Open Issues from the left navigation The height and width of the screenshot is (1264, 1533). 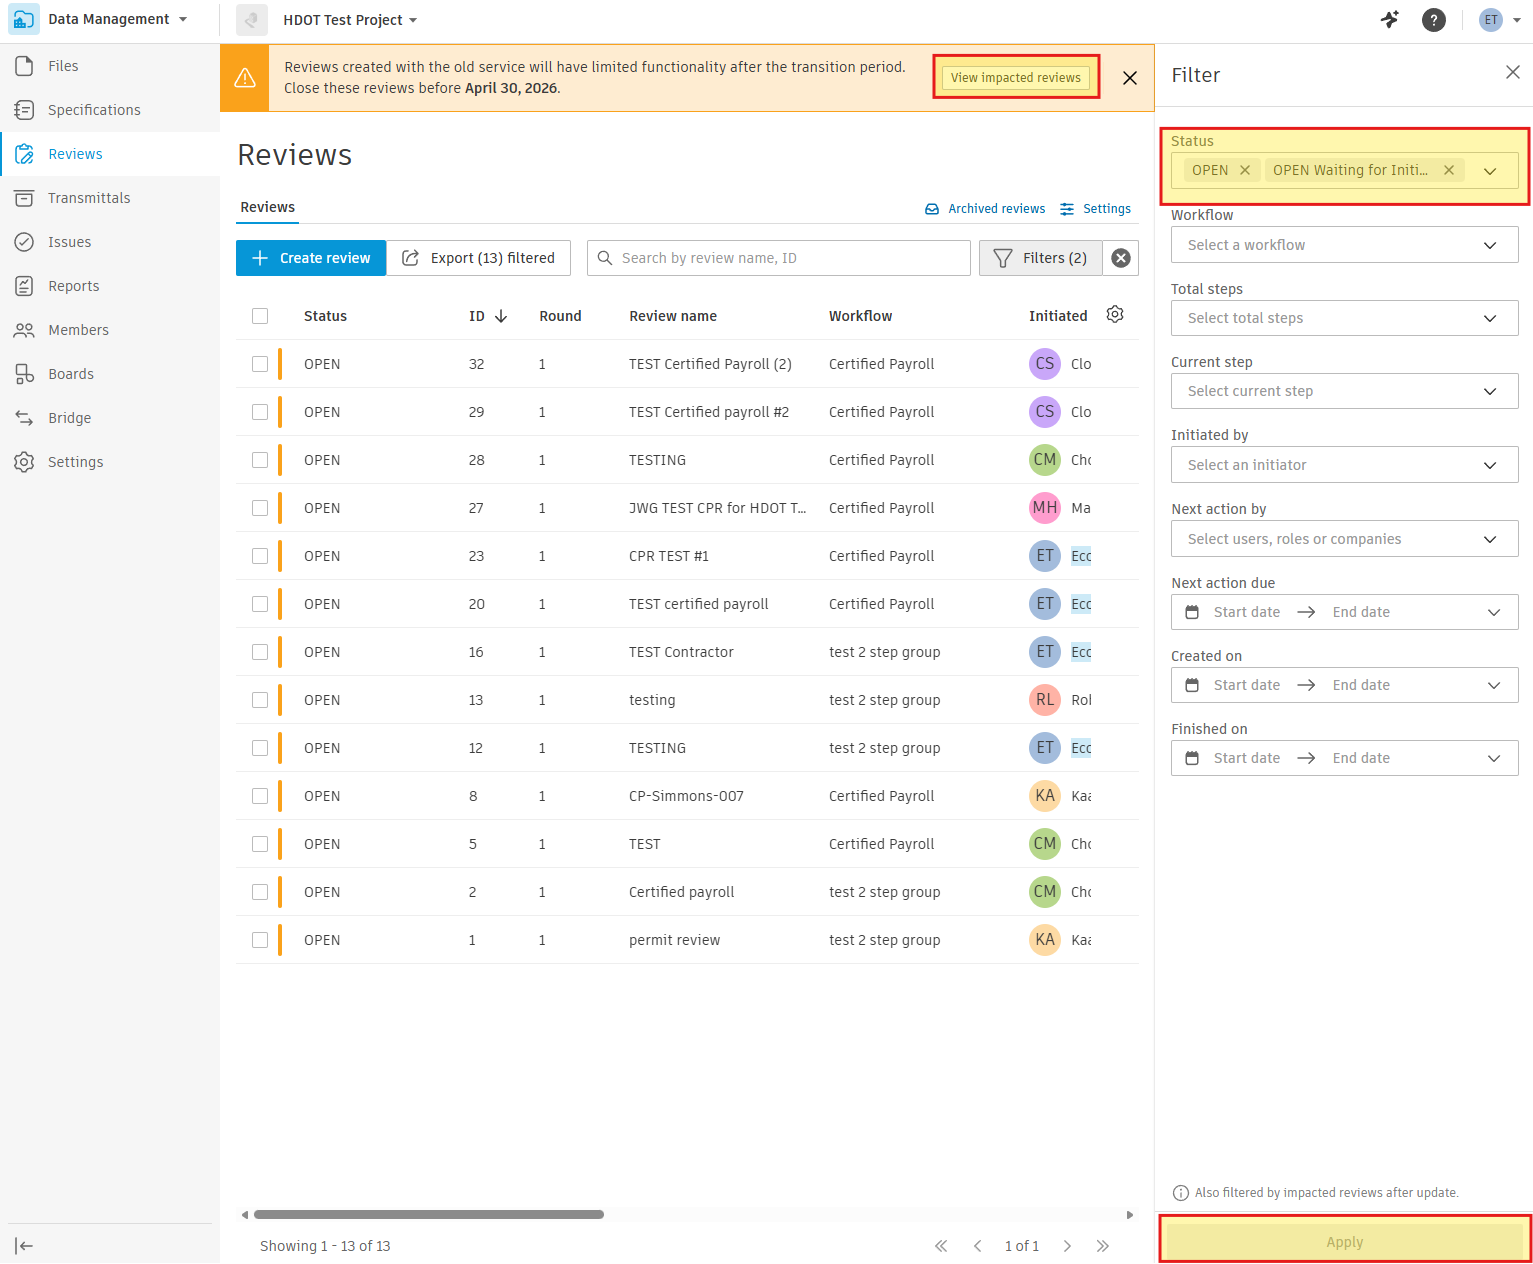click(x=69, y=242)
